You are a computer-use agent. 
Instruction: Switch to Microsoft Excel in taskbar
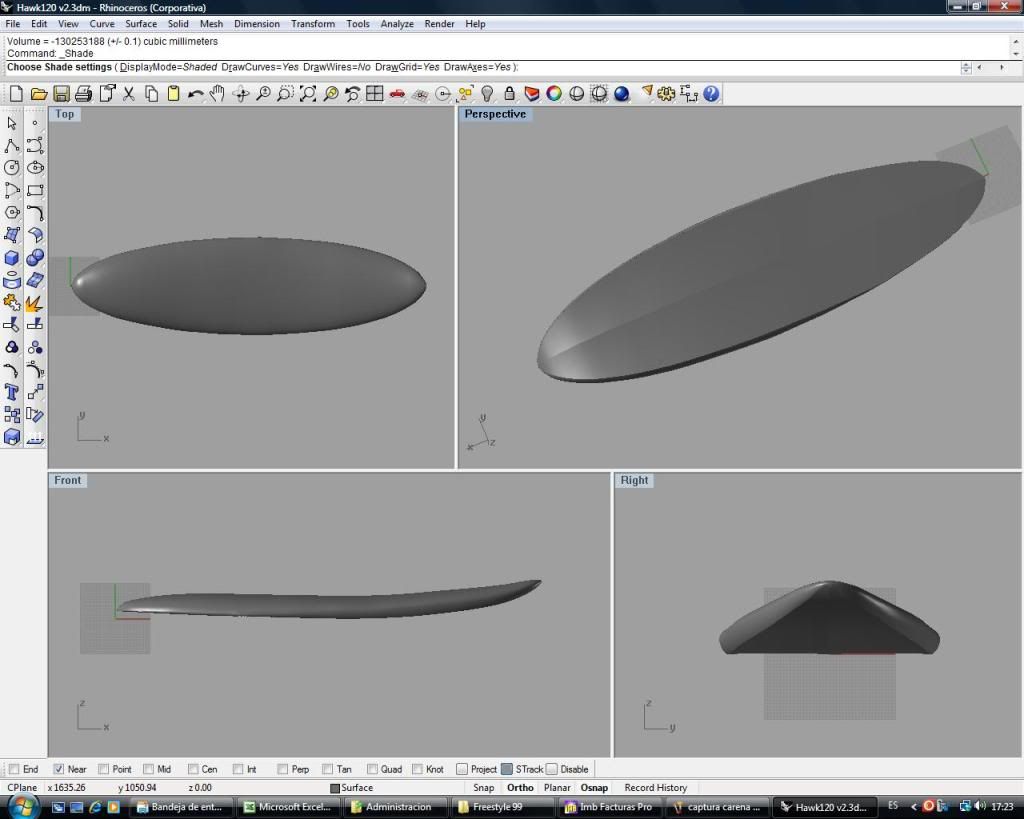(x=288, y=807)
